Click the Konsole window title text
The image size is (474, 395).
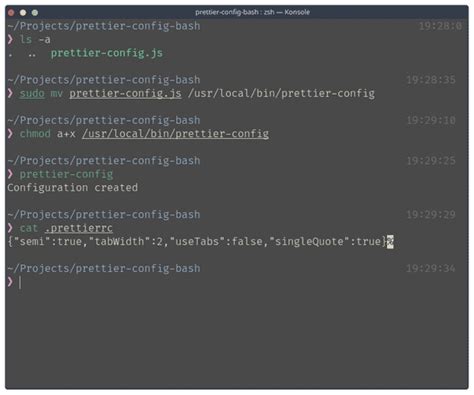(x=252, y=12)
